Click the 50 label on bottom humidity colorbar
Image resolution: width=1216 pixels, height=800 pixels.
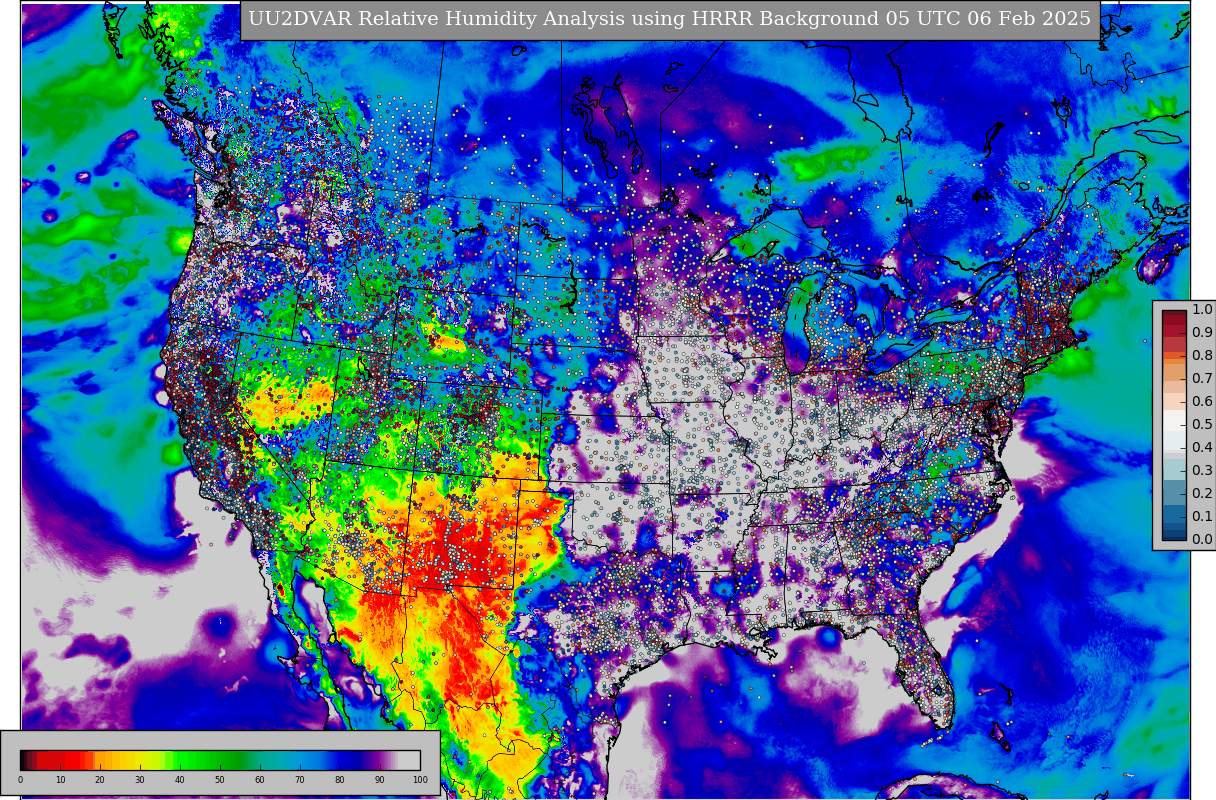(x=220, y=780)
